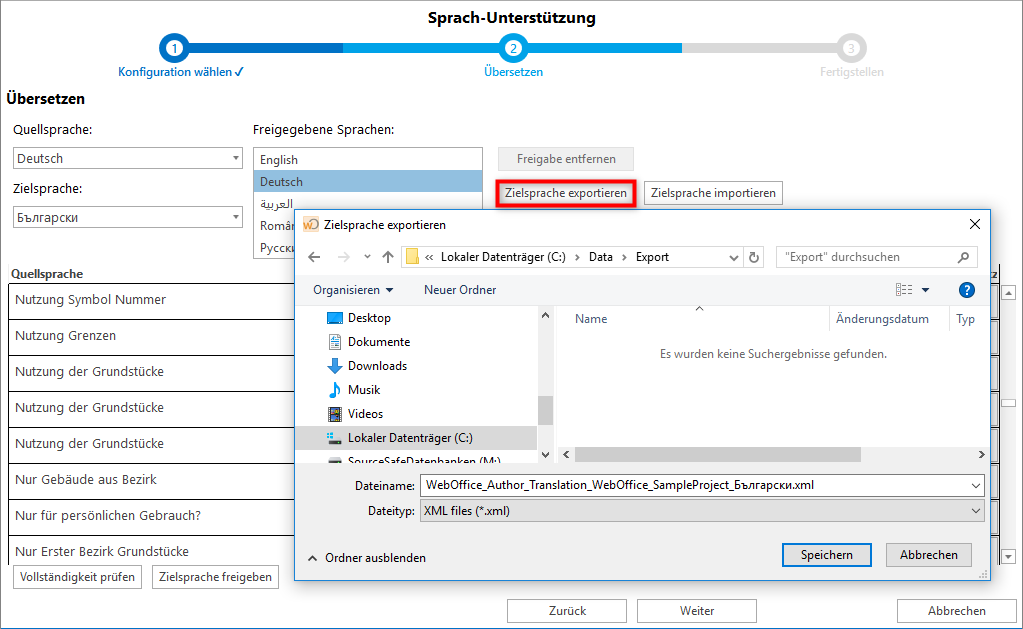Click the Speichern button

(x=826, y=555)
